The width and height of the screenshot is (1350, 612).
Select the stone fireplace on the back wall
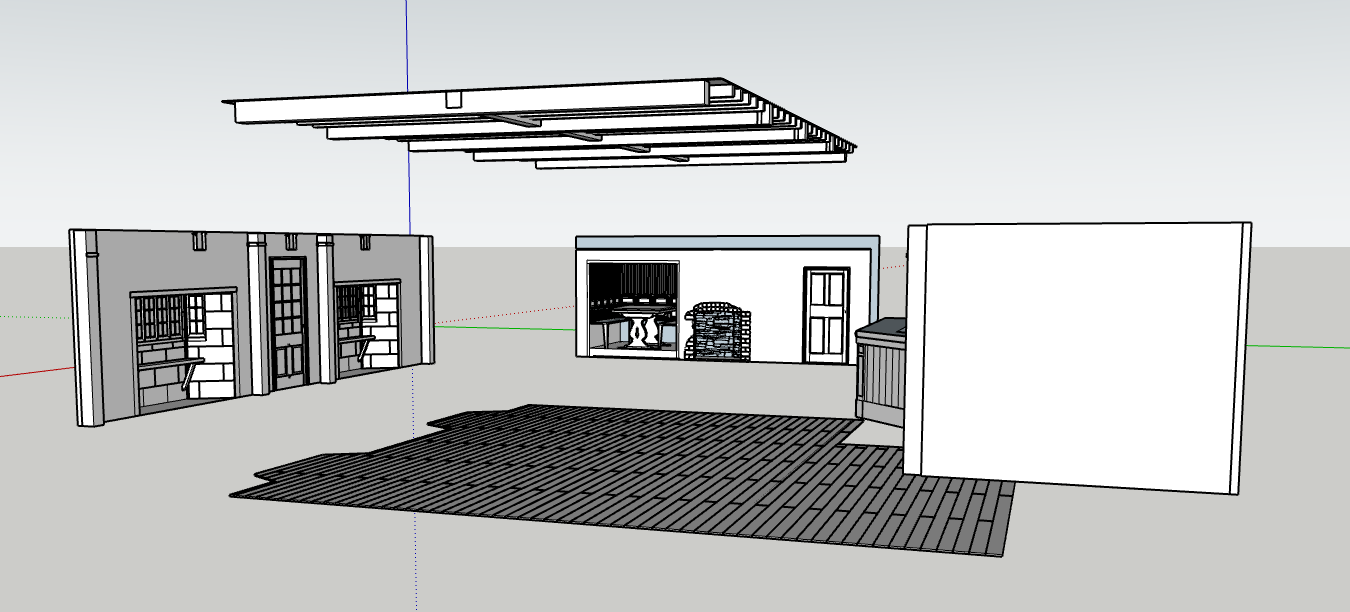coord(717,330)
